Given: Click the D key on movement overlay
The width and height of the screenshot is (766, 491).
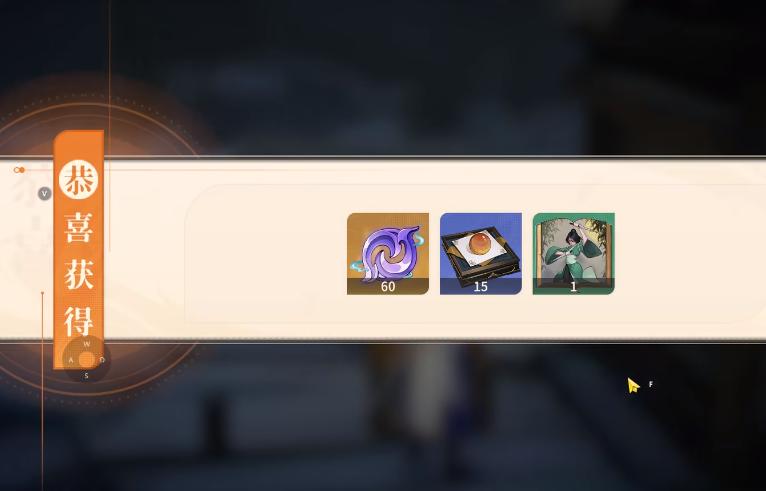Looking at the screenshot, I should click(102, 360).
